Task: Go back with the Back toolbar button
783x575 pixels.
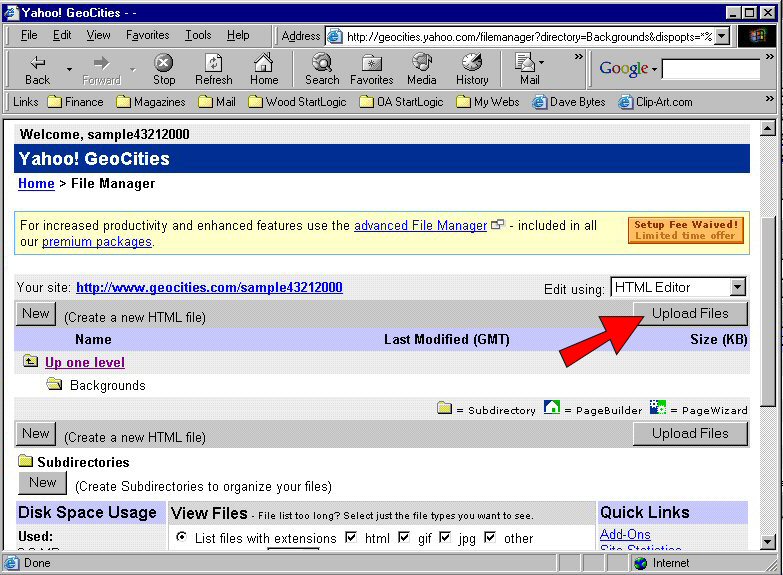Action: pyautogui.click(x=37, y=70)
